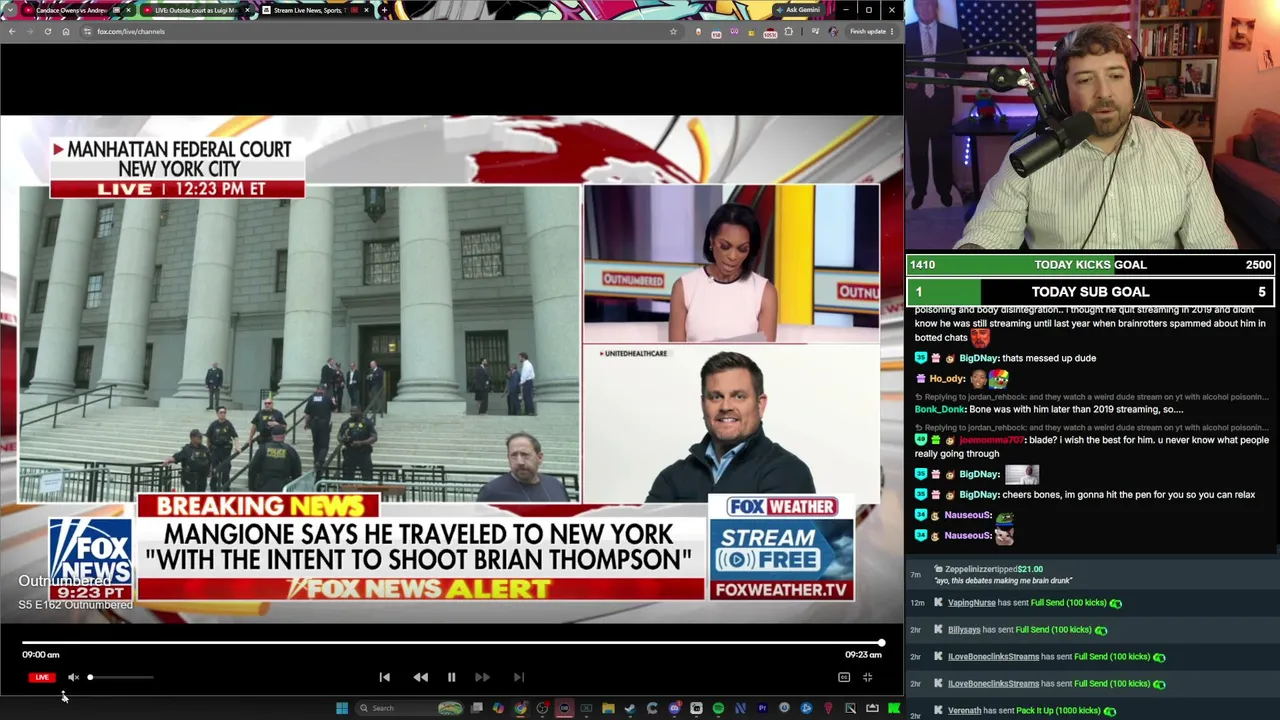
Task: Click BigDNay's 'thats messed up dude' username
Action: pyautogui.click(x=978, y=358)
